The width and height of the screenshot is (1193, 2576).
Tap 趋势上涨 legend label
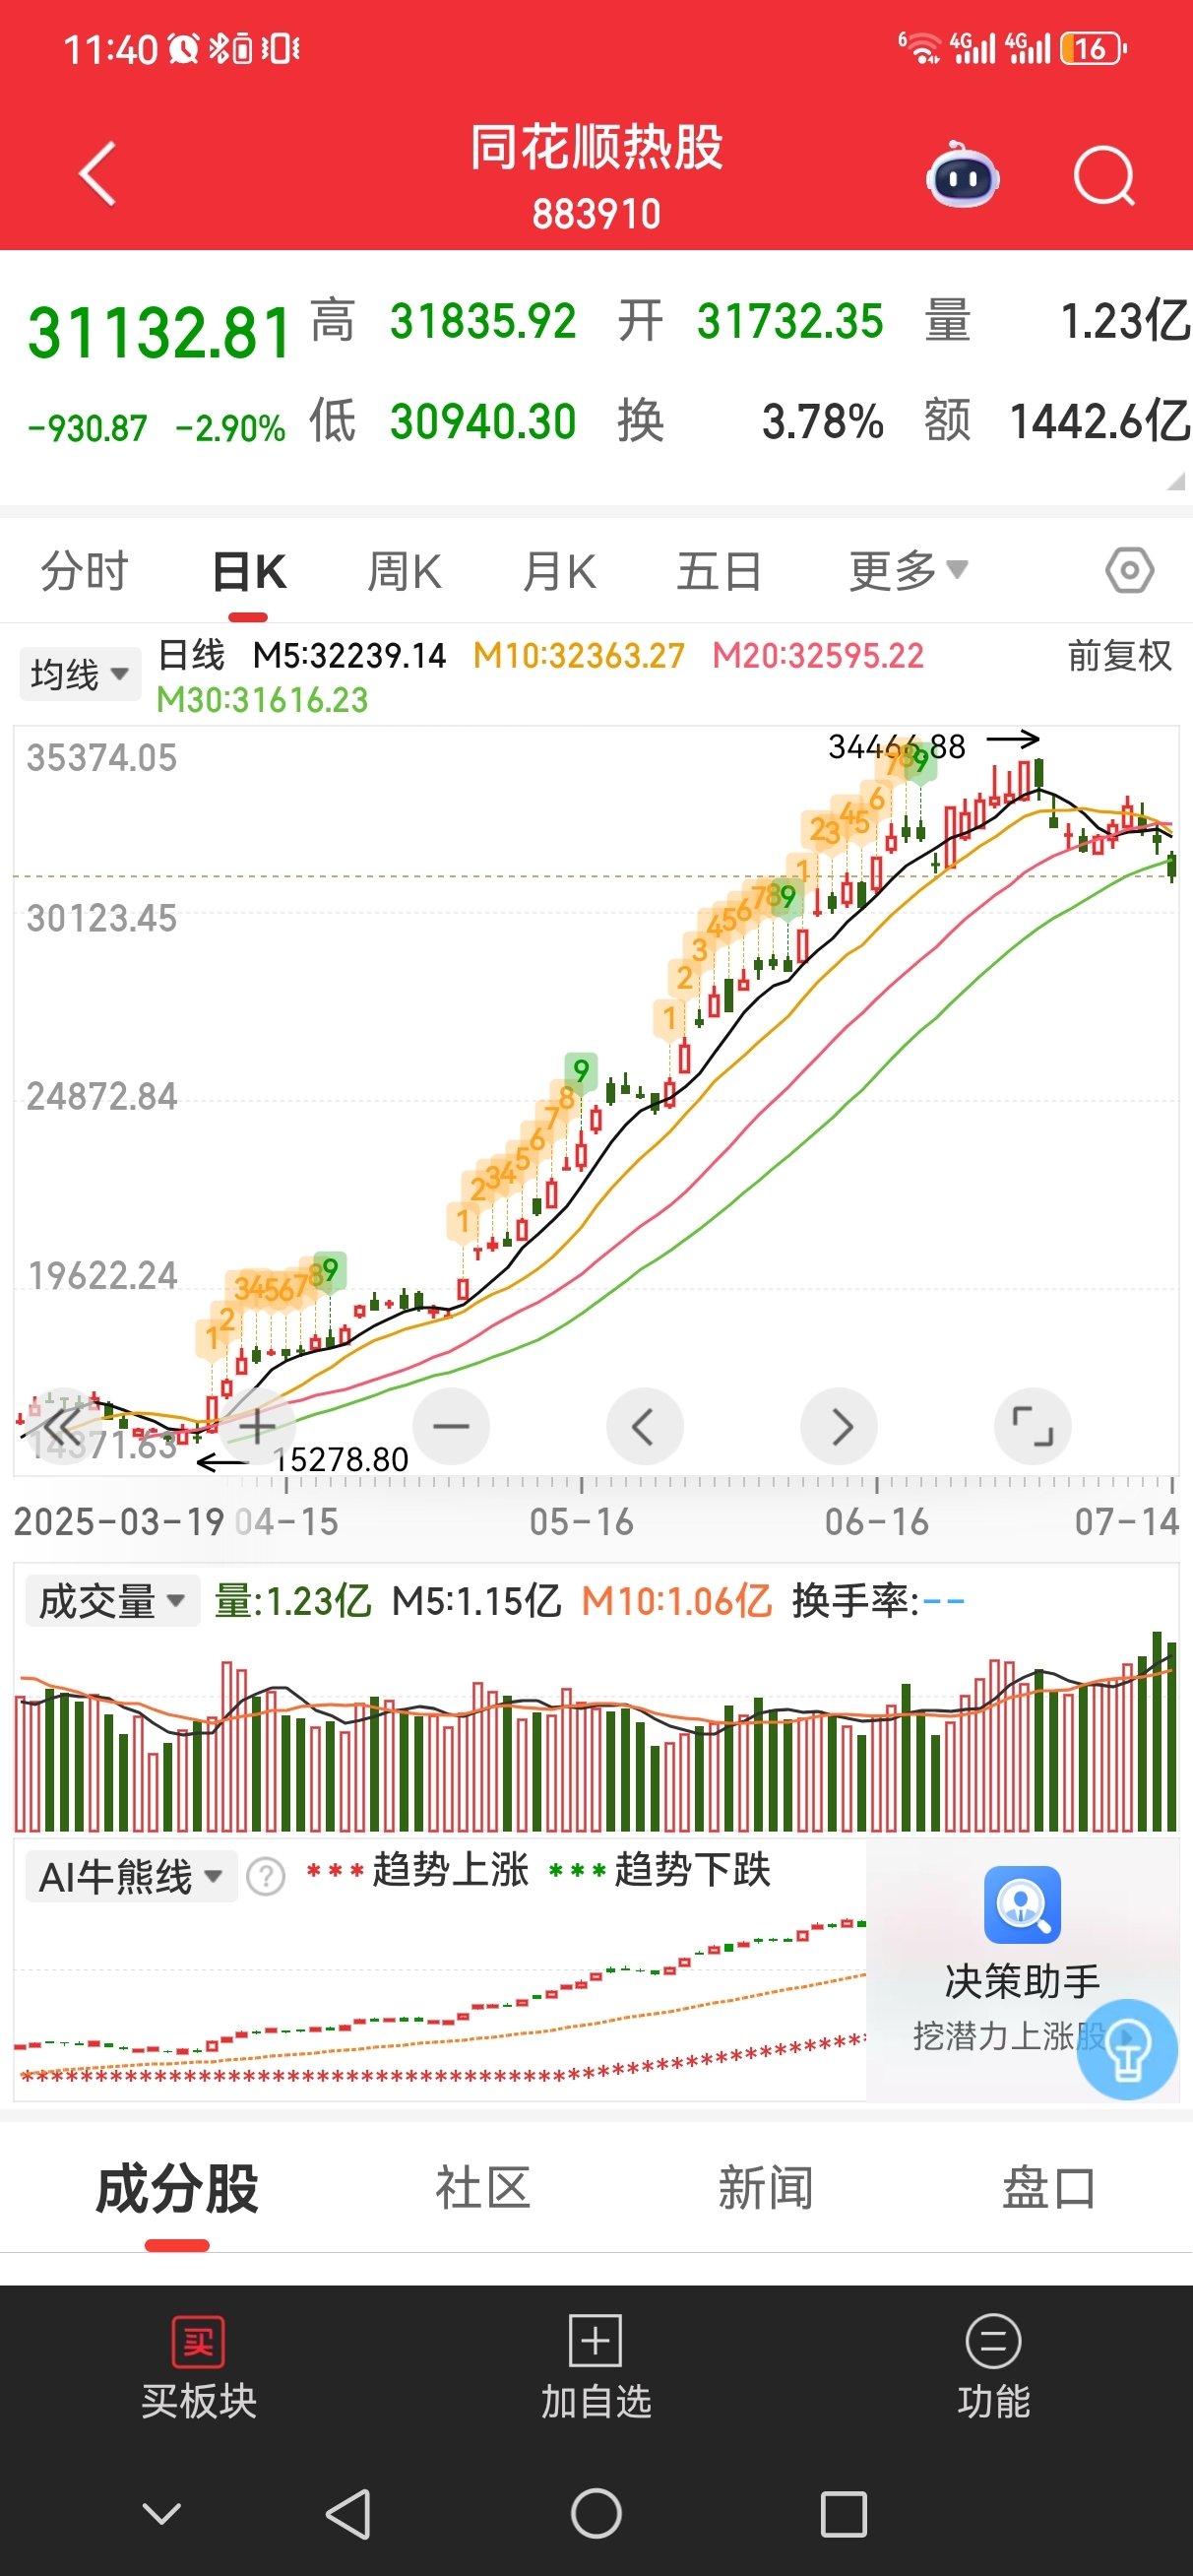(450, 1869)
